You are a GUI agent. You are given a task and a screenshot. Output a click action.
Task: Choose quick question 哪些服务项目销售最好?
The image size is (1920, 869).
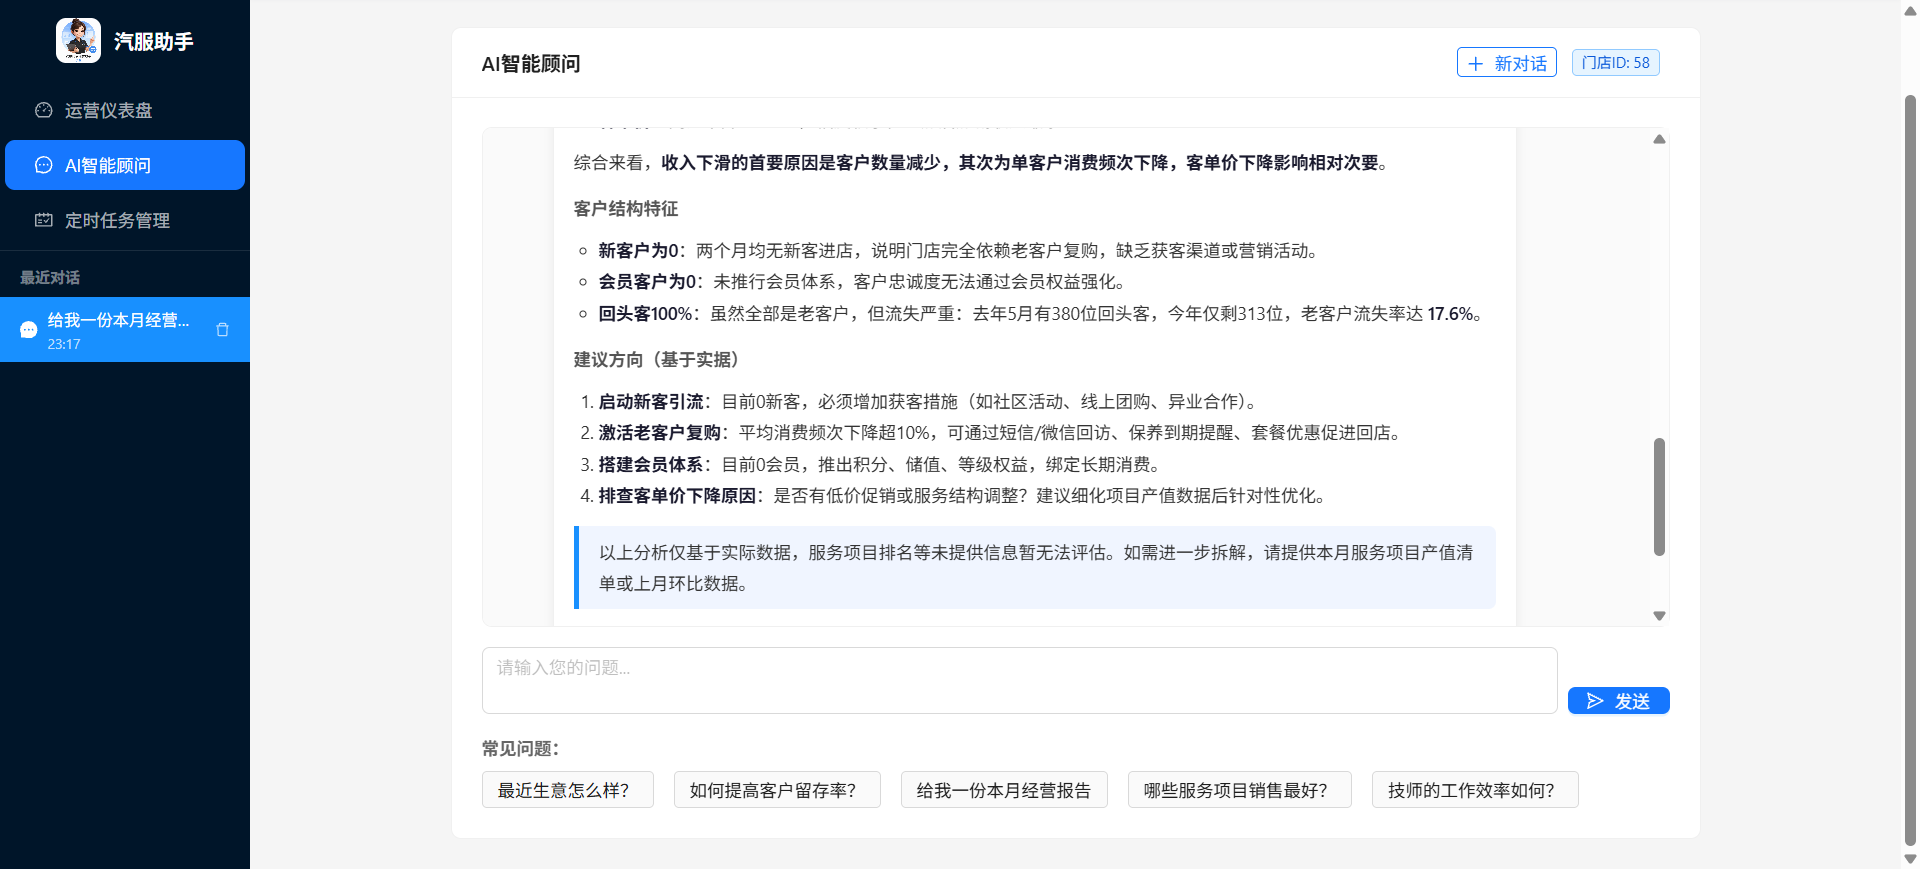click(1240, 790)
